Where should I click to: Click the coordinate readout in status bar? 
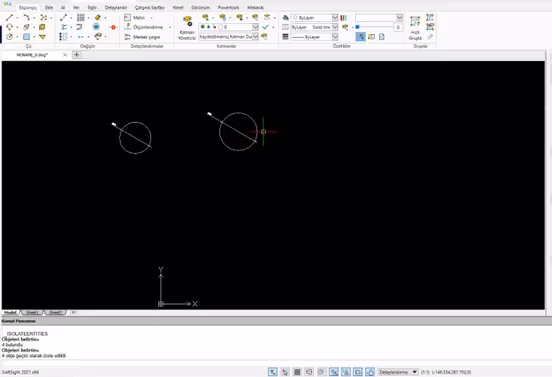446,372
